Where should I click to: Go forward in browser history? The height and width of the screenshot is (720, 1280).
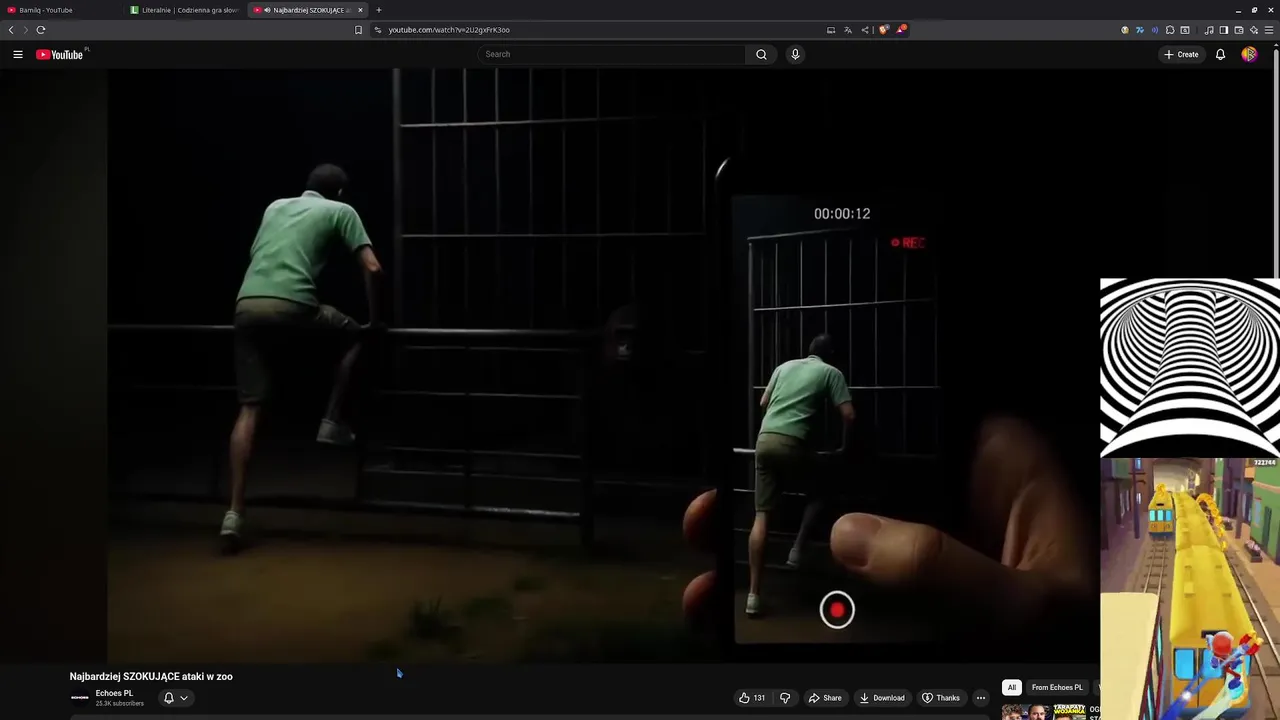(x=26, y=30)
